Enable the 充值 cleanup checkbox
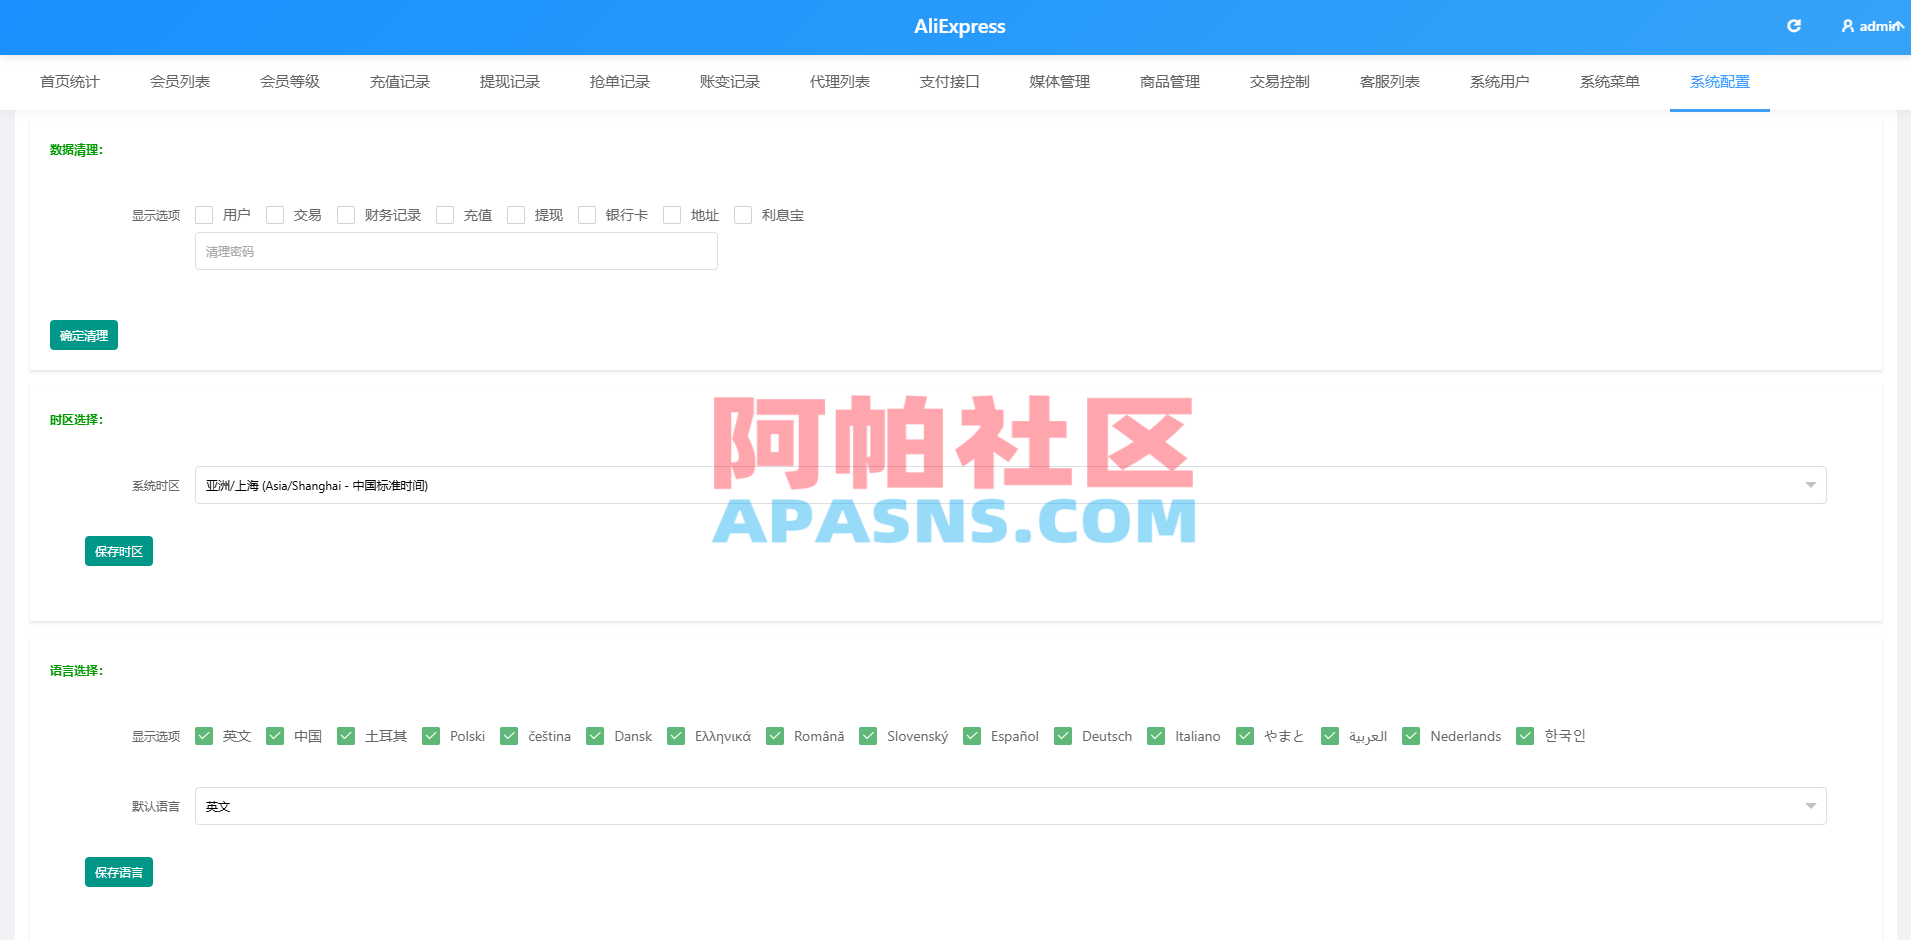 (445, 215)
